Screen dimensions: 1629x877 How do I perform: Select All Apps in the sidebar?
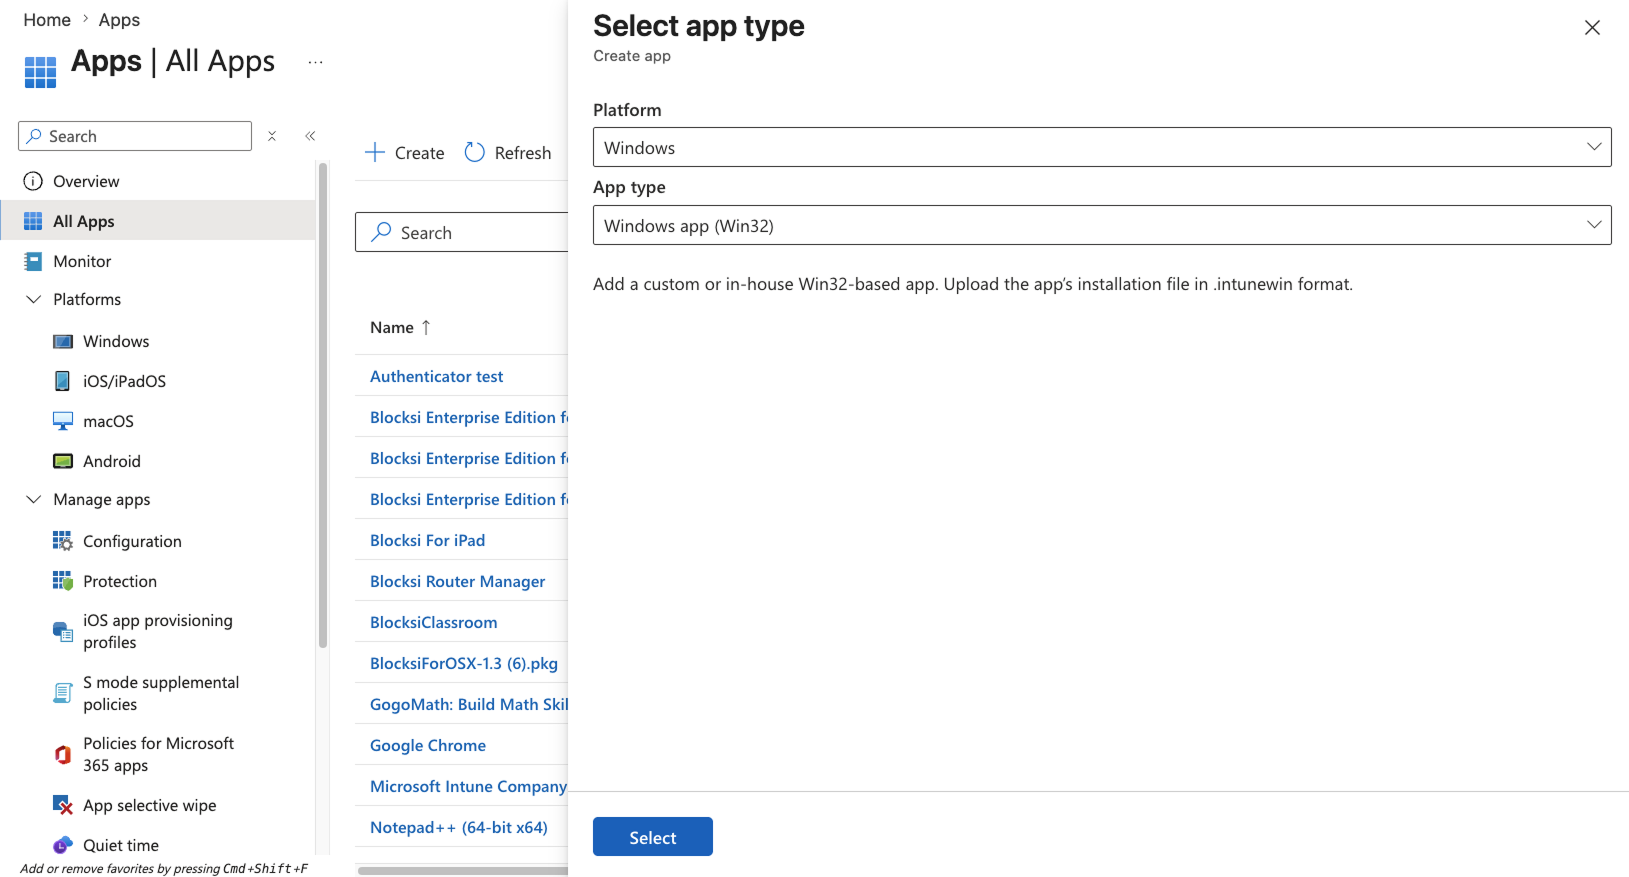[158, 221]
